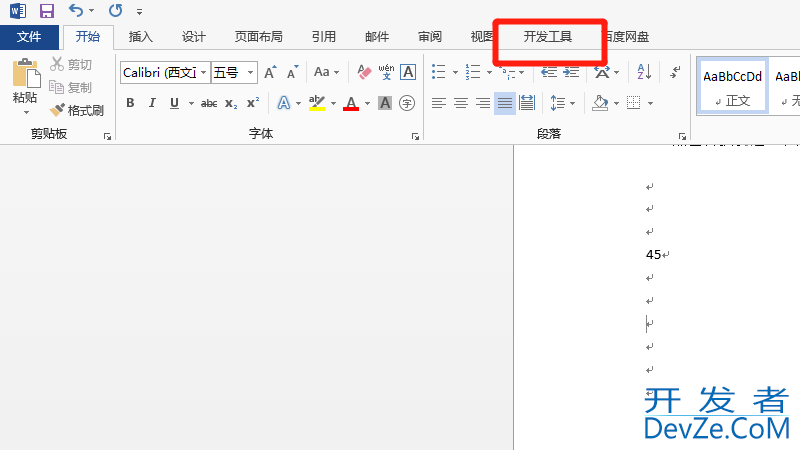
Task: Click the 格式刷 format painter
Action: click(x=77, y=110)
